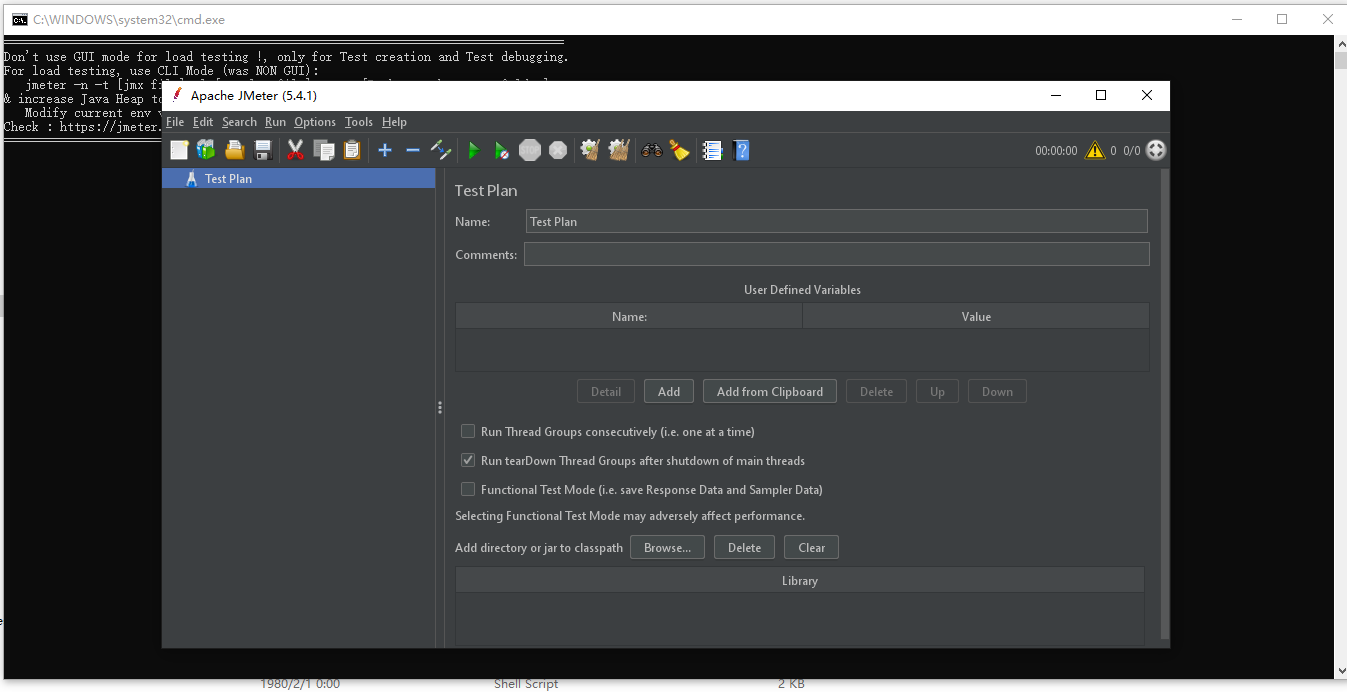
Task: Click the cmd window scroll up arrow
Action: (x=1340, y=44)
